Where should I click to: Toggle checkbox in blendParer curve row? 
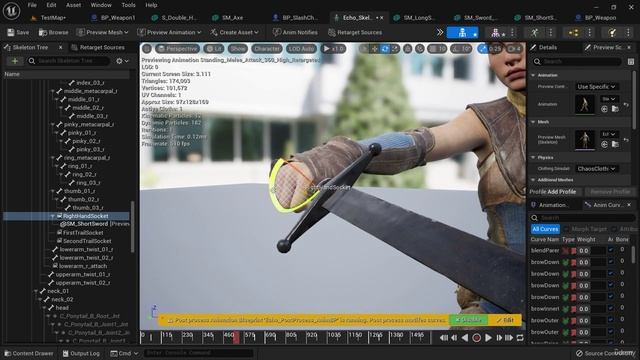(611, 250)
